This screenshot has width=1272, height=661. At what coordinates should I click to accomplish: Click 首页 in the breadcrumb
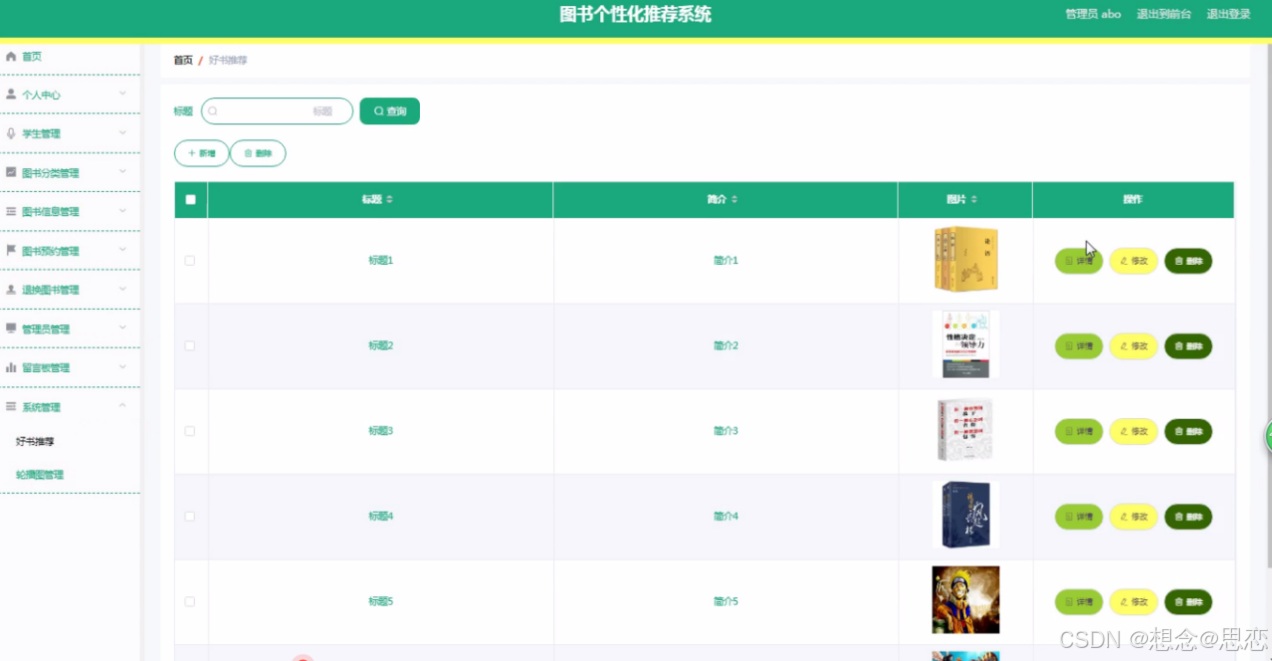pos(183,60)
